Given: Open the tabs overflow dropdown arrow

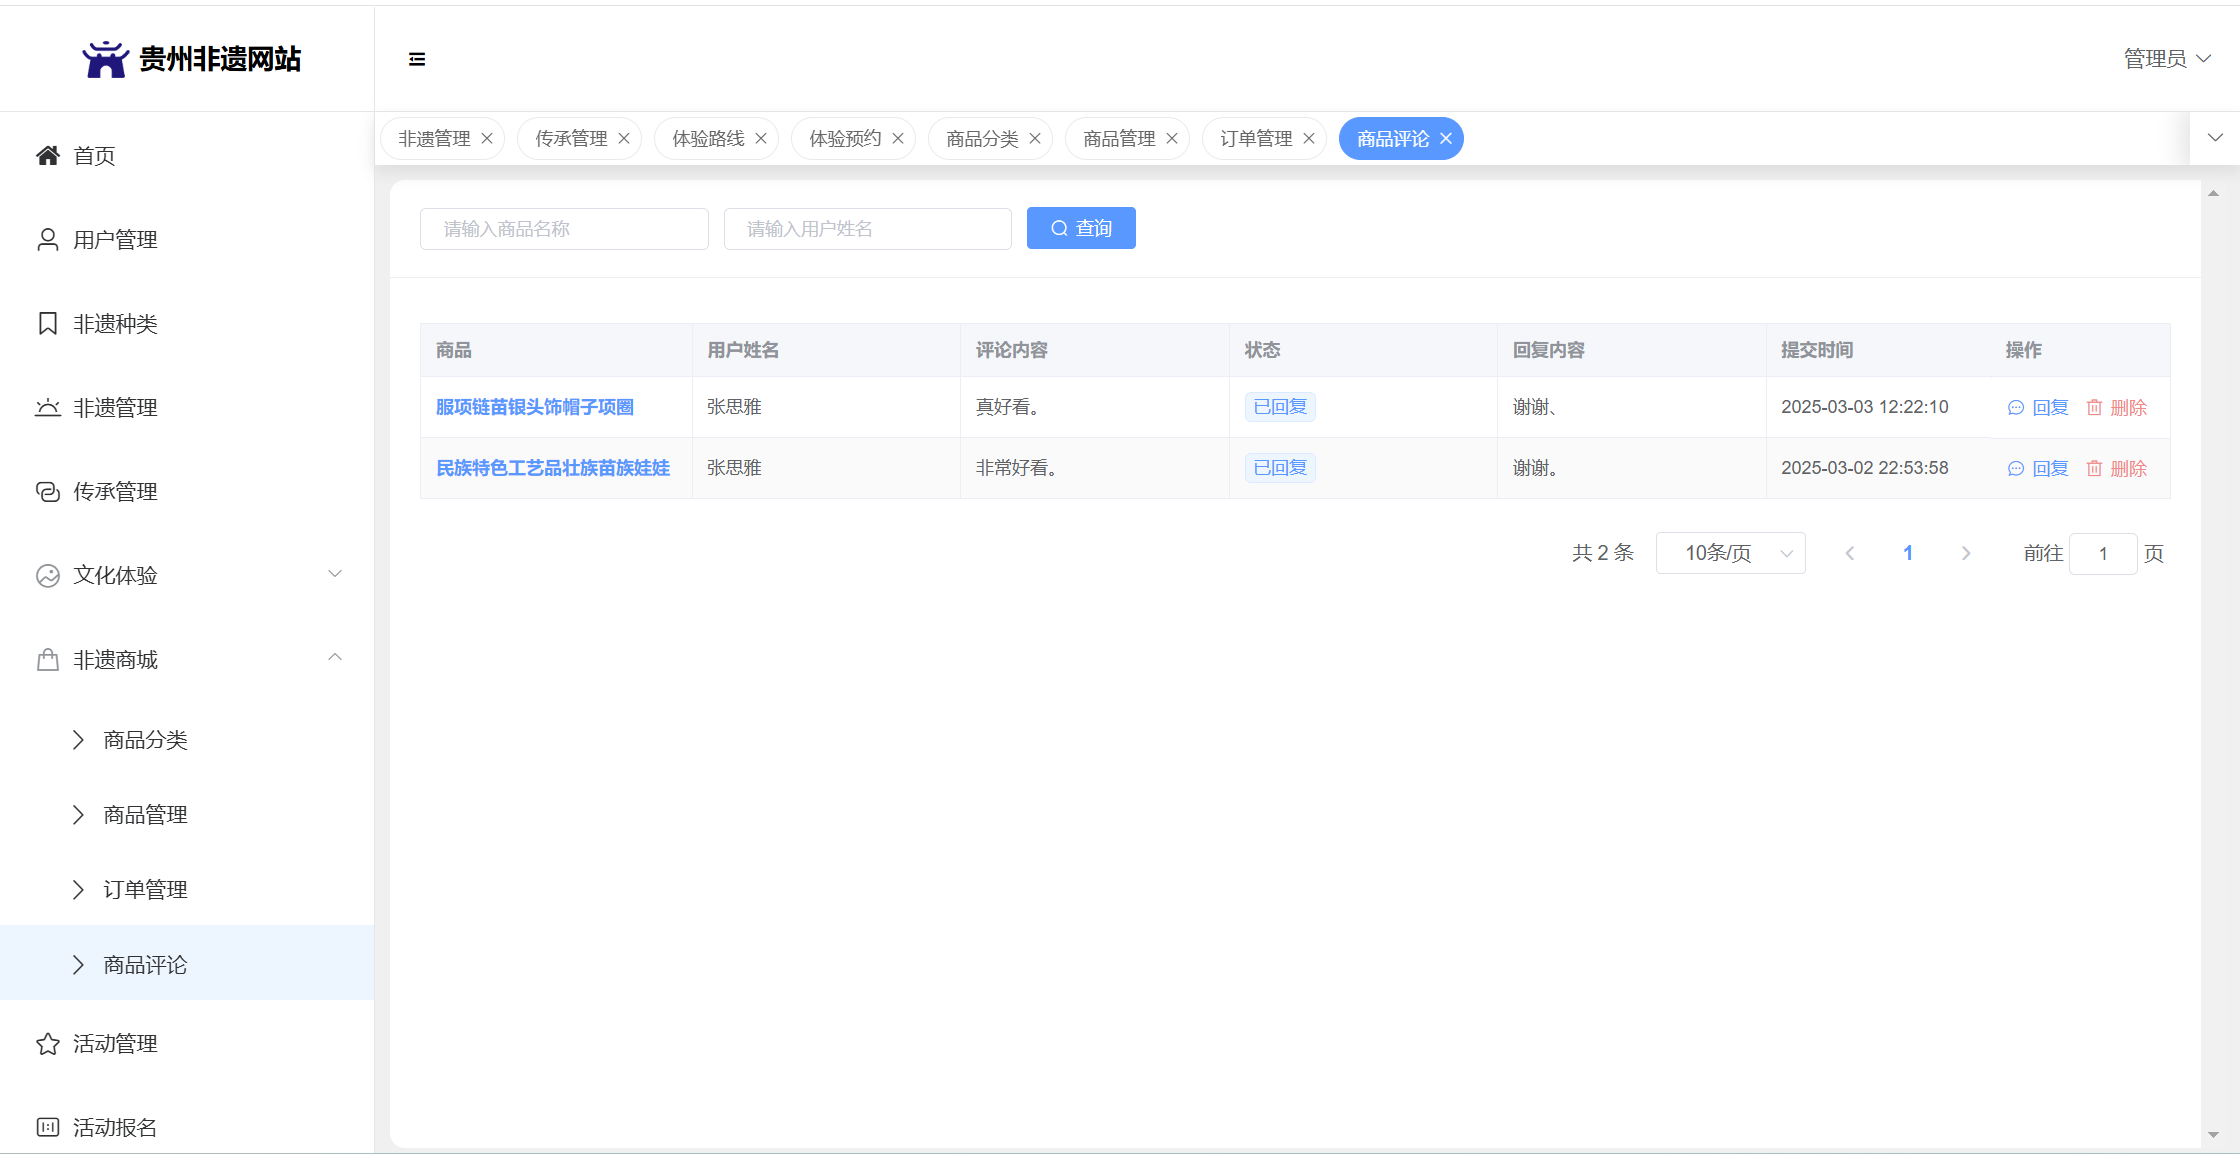Looking at the screenshot, I should click(2215, 138).
